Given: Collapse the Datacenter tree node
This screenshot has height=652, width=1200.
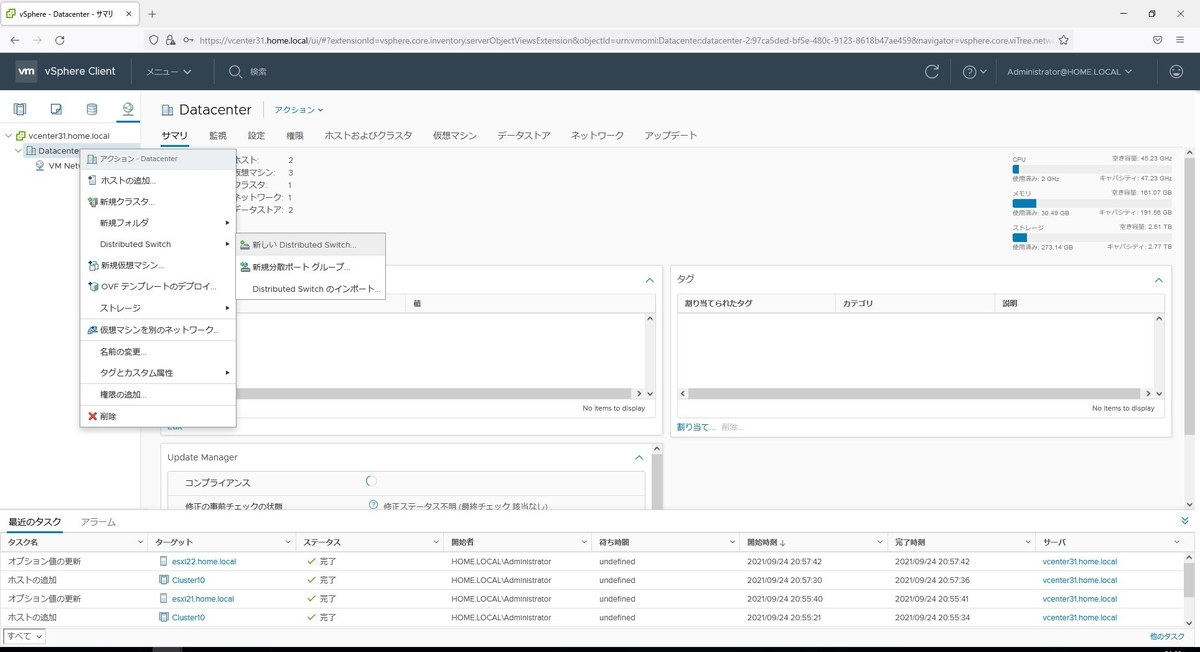Looking at the screenshot, I should pyautogui.click(x=19, y=151).
